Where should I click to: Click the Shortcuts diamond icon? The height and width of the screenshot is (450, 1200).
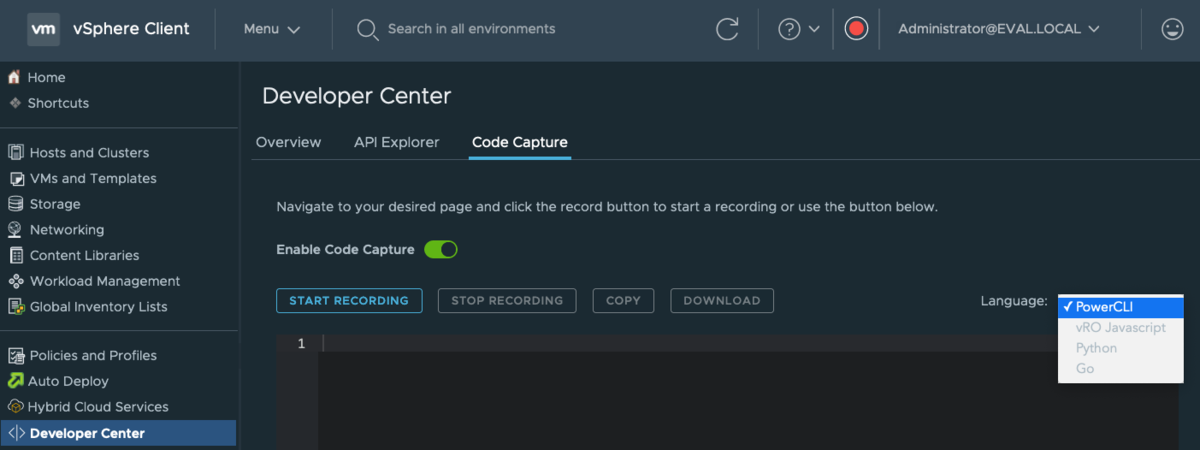click(x=14, y=103)
